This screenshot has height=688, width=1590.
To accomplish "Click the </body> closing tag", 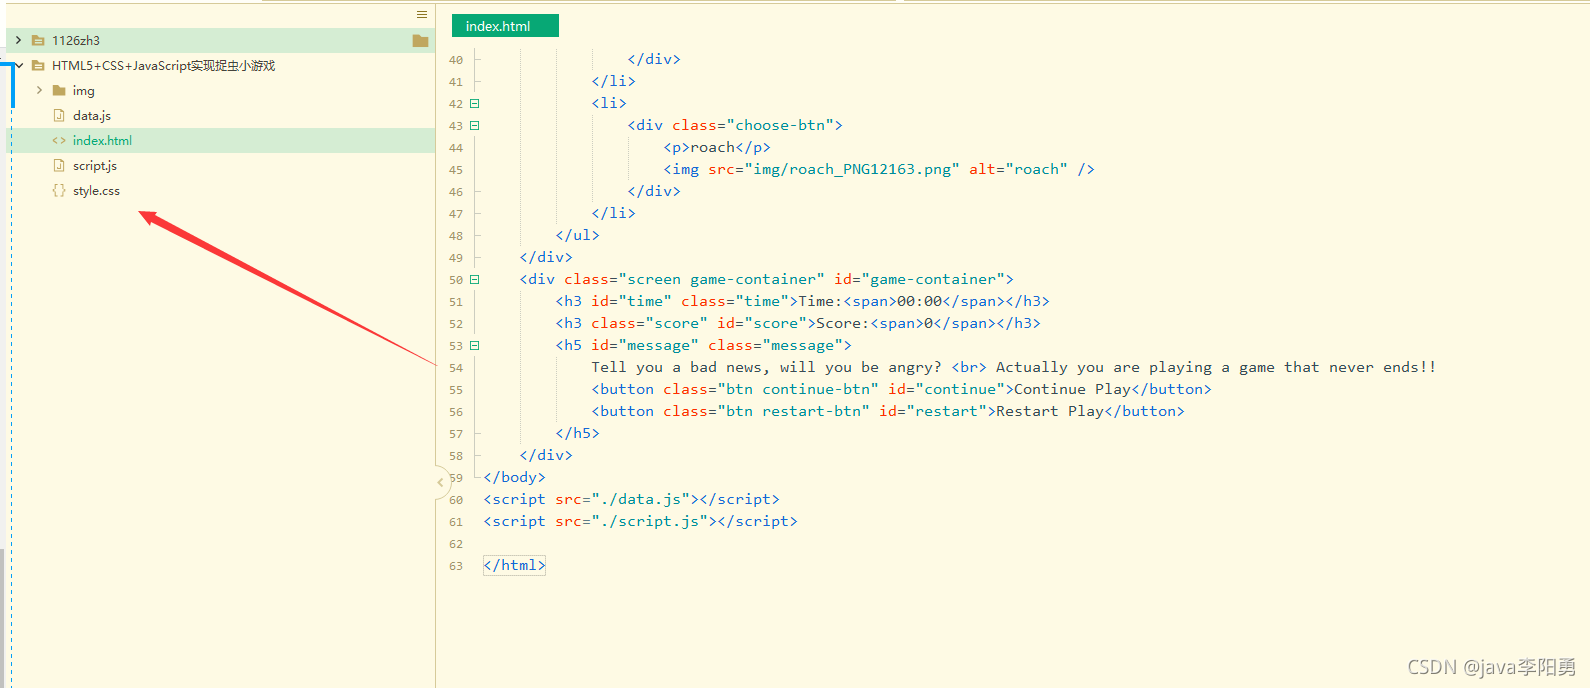I will pos(515,477).
